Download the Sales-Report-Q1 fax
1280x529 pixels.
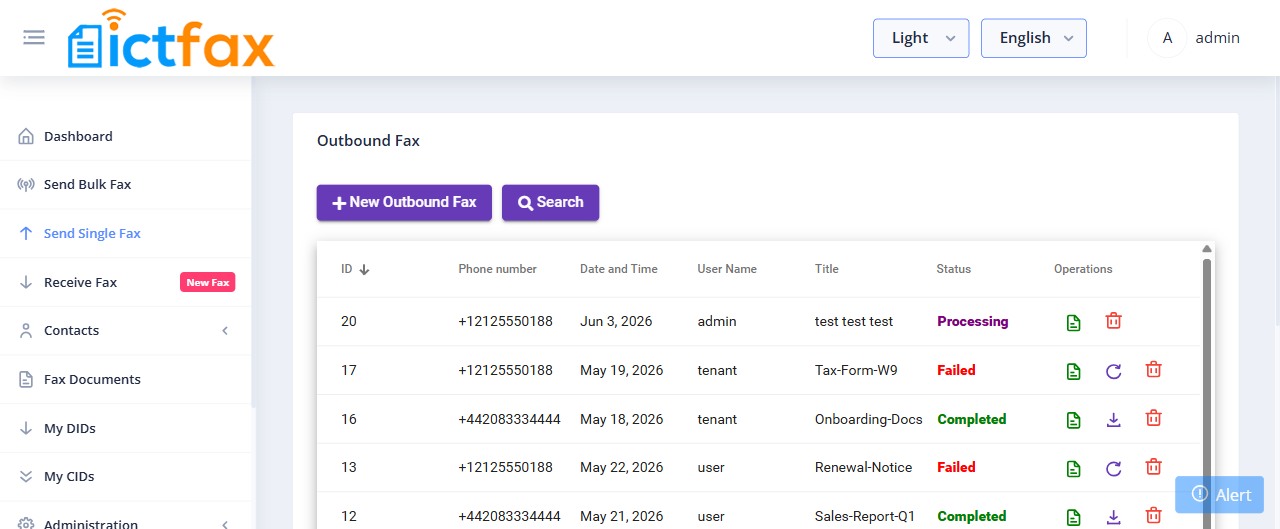pyautogui.click(x=1114, y=517)
